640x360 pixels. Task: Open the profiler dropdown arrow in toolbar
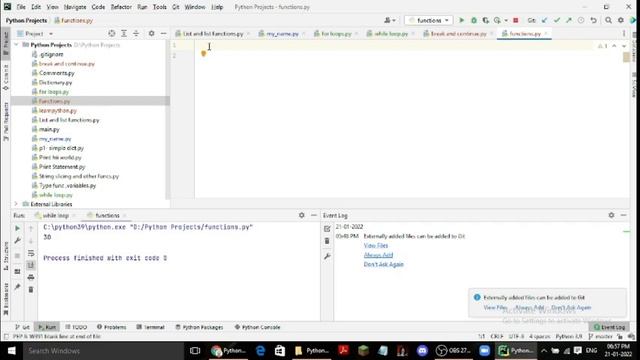coord(506,20)
